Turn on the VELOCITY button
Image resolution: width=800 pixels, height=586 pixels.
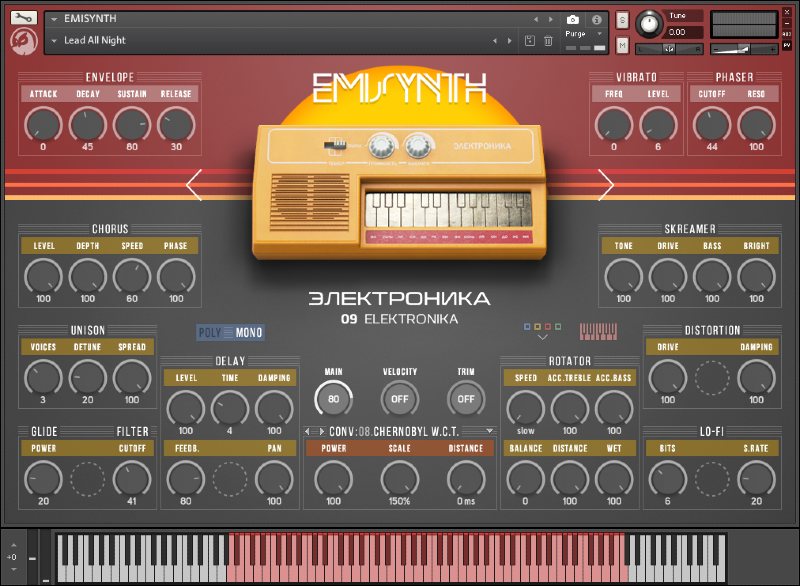pos(398,398)
